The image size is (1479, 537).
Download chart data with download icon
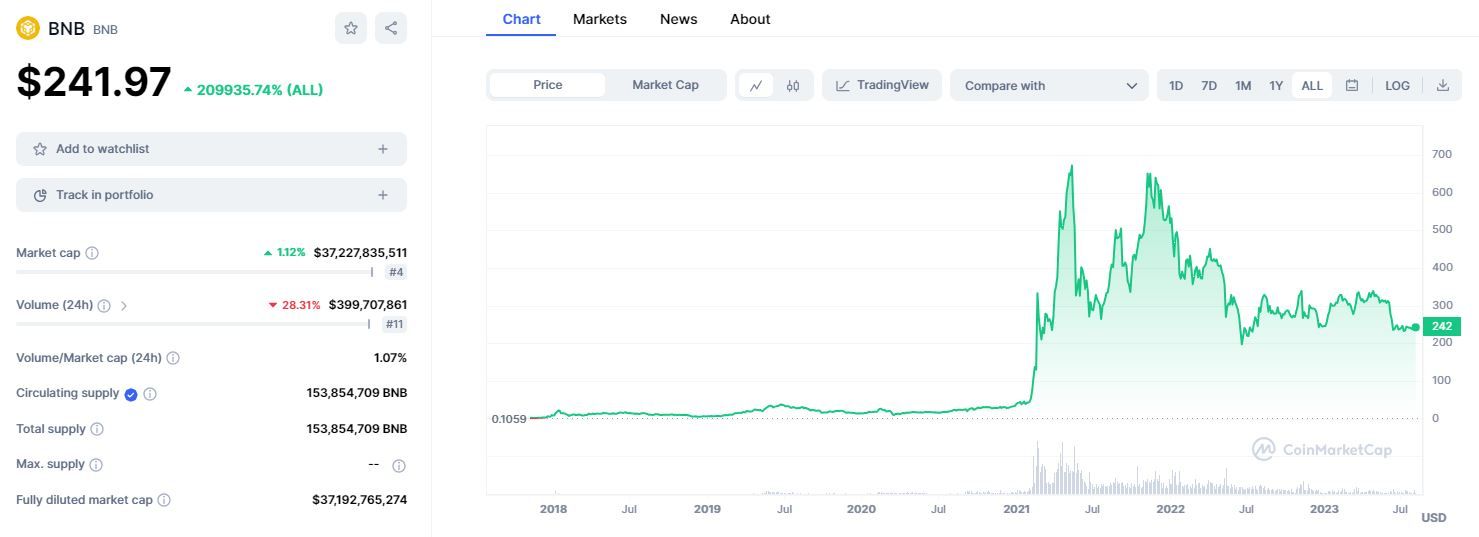tap(1442, 86)
